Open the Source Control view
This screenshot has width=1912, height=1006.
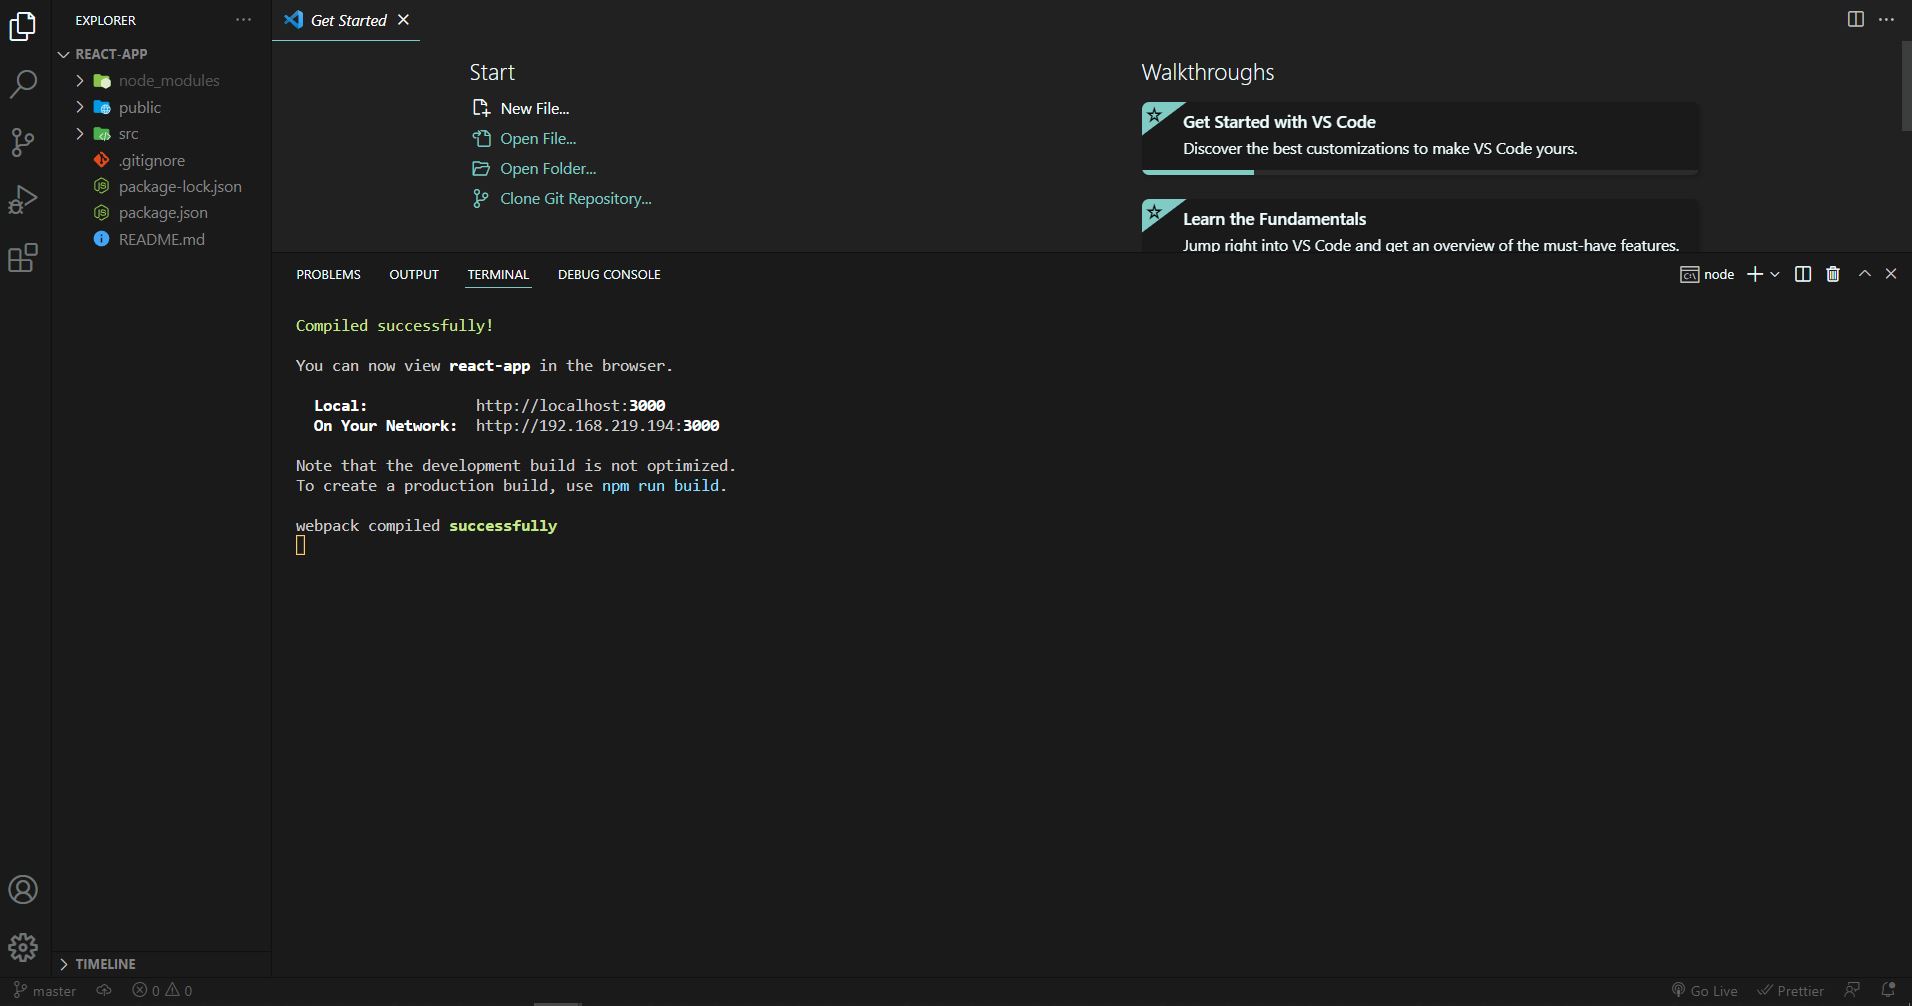coord(23,142)
